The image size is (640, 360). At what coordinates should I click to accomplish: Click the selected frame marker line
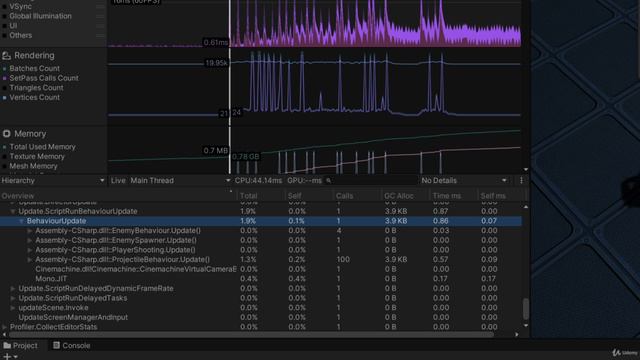pyautogui.click(x=230, y=87)
